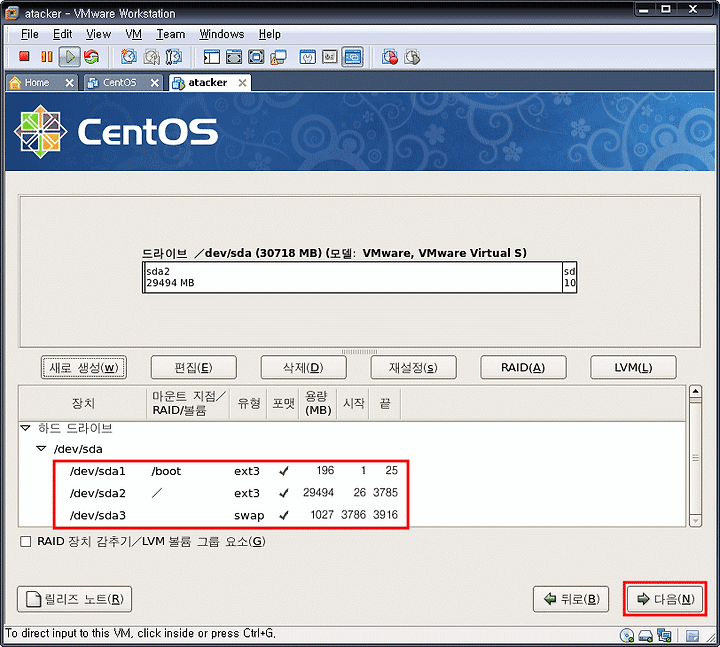Click the 시작 column header
The width and height of the screenshot is (720, 647).
tap(353, 404)
